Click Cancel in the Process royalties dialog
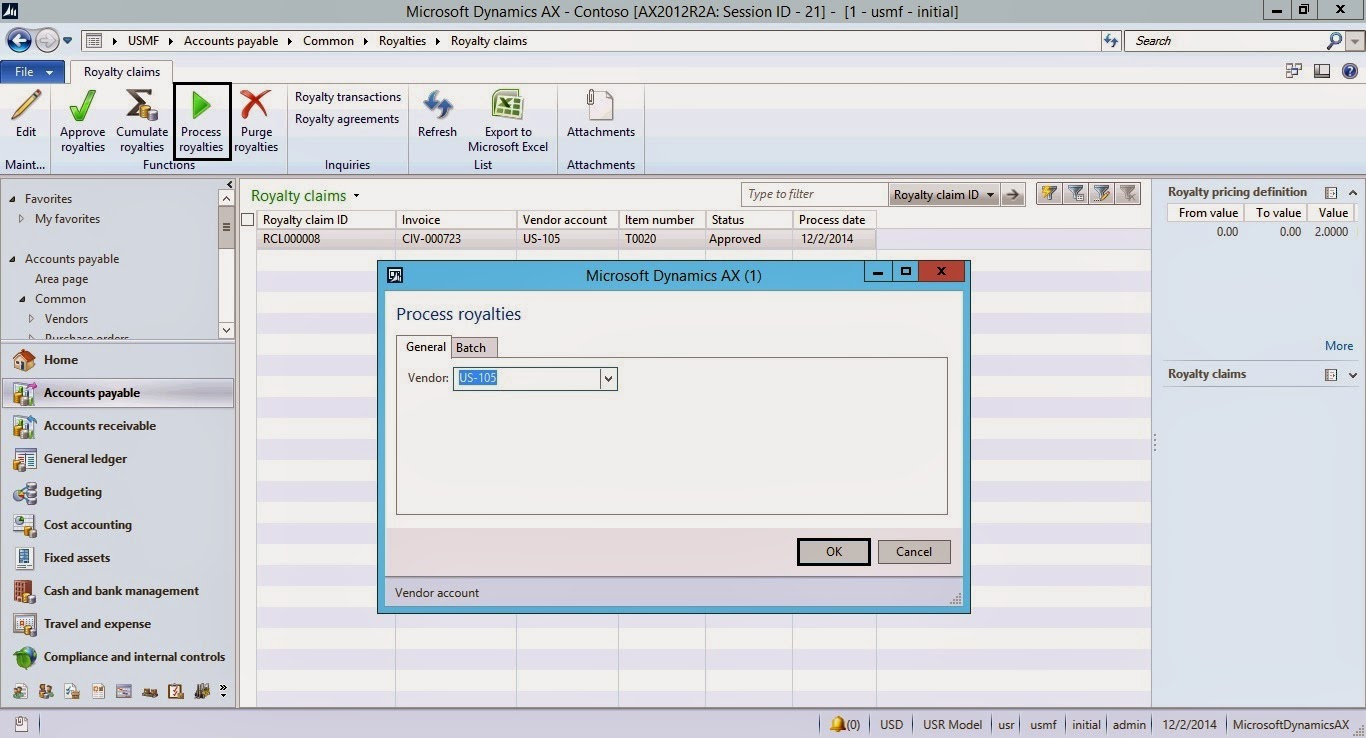Screen dimensions: 1366x738 (914, 551)
